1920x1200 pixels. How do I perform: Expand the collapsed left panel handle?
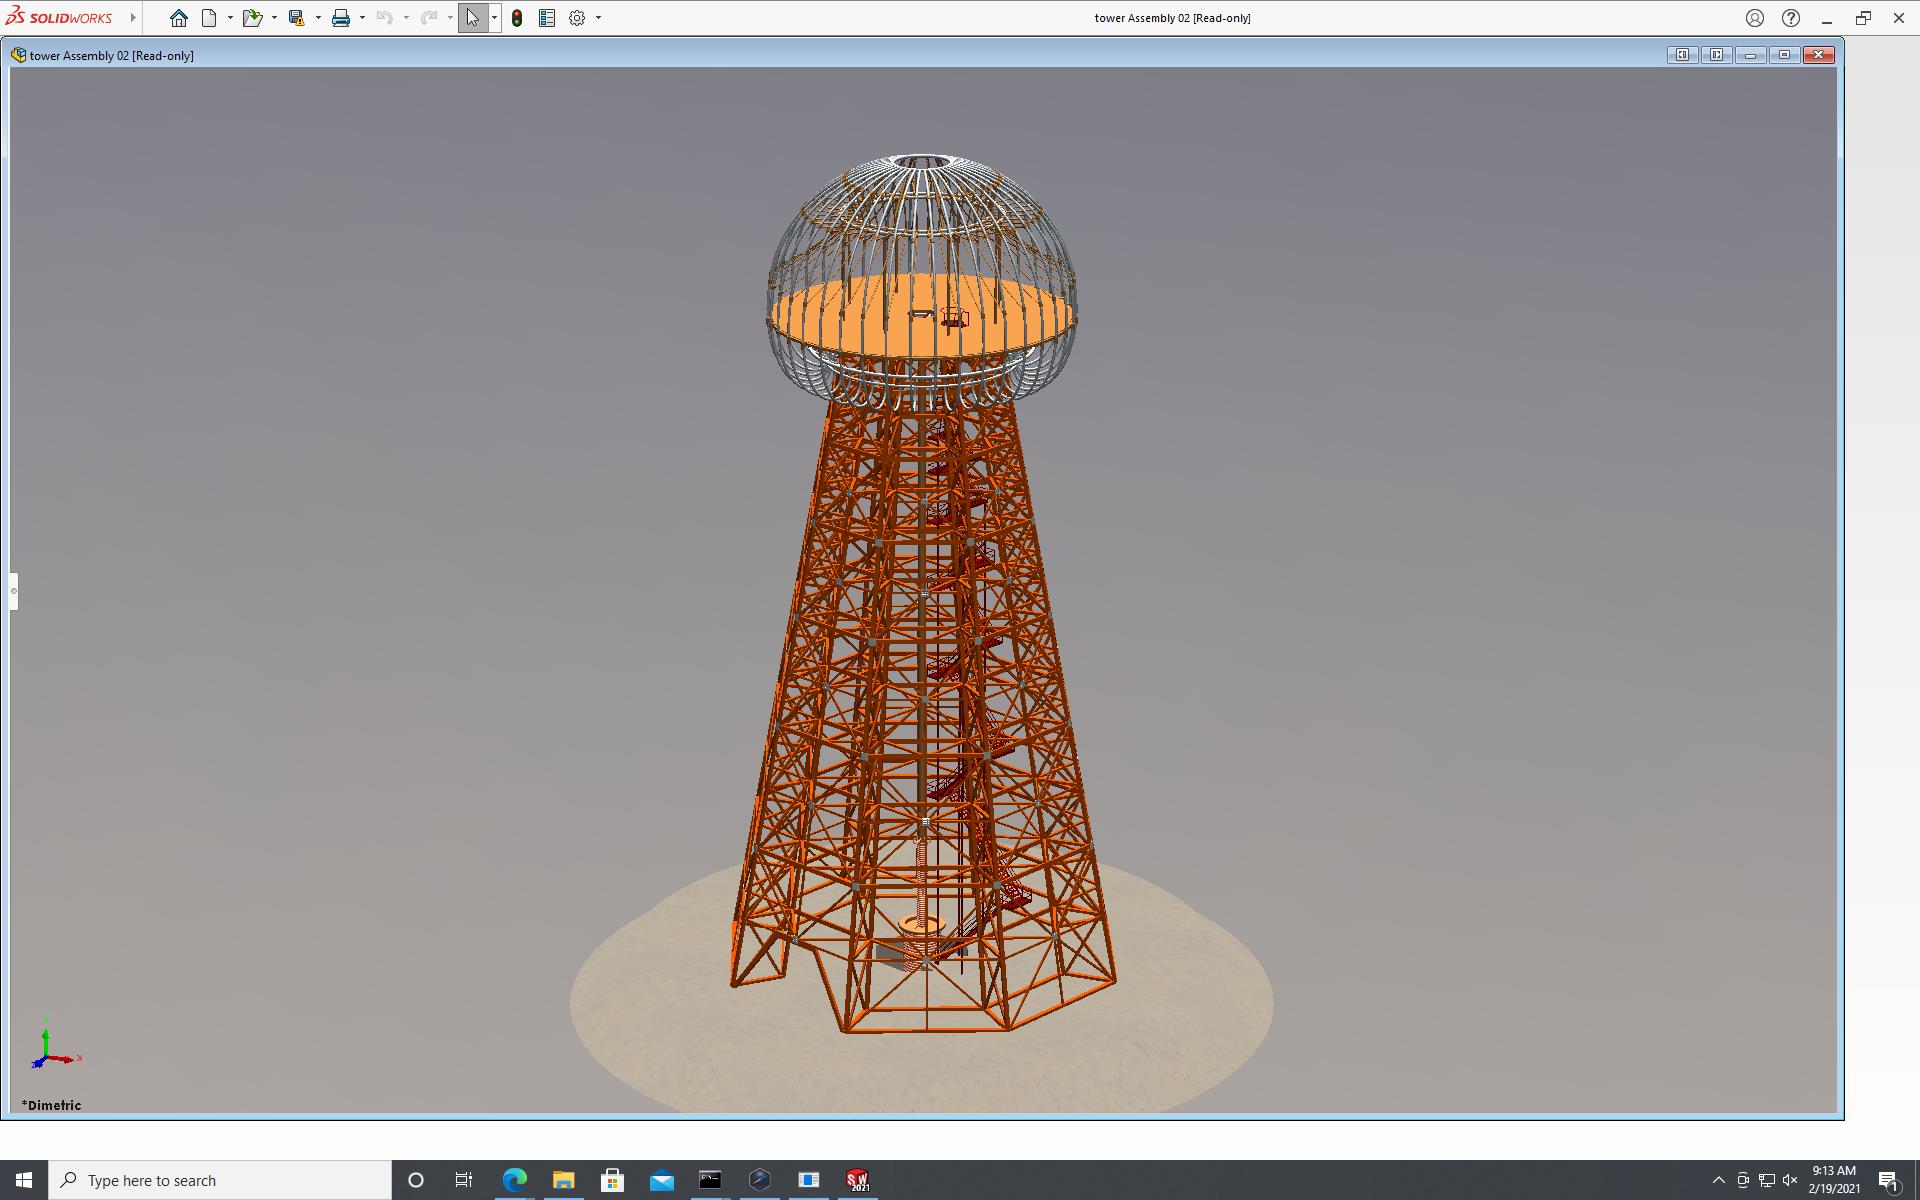click(x=14, y=591)
